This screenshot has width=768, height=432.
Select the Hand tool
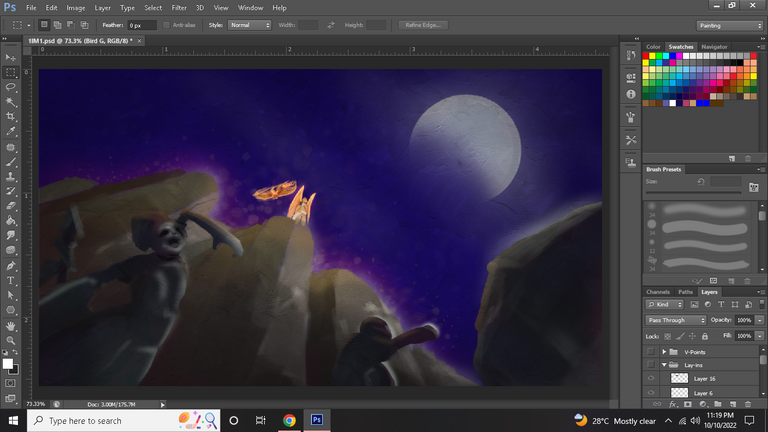click(x=10, y=326)
